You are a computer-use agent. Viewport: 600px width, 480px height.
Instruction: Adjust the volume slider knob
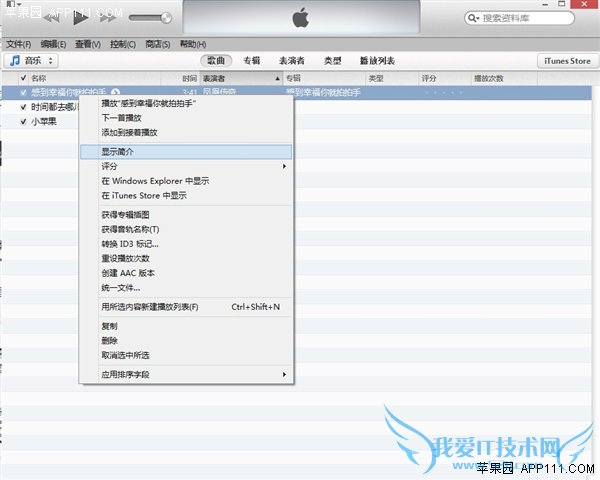tap(166, 18)
